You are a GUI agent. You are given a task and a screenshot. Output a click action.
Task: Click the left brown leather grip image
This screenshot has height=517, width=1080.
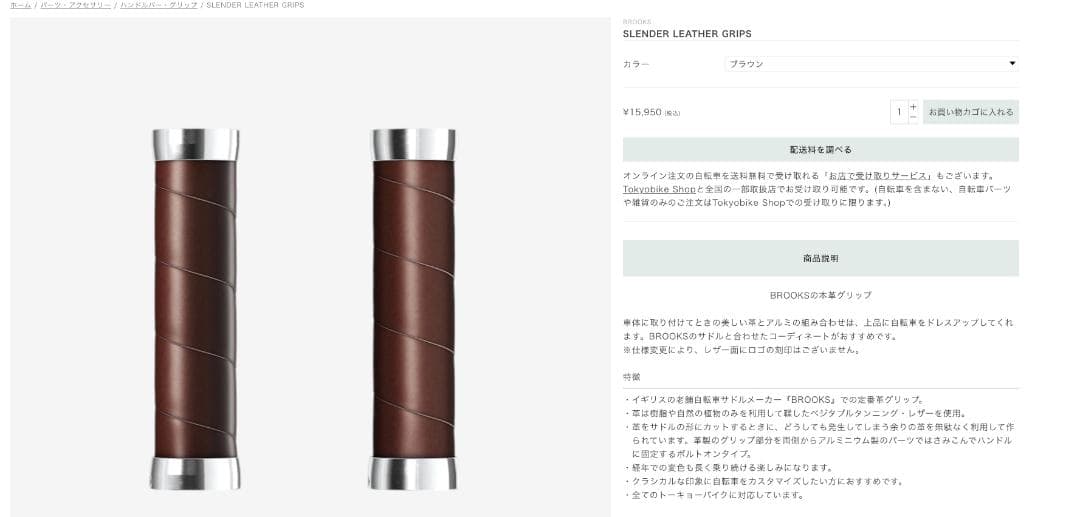point(196,309)
